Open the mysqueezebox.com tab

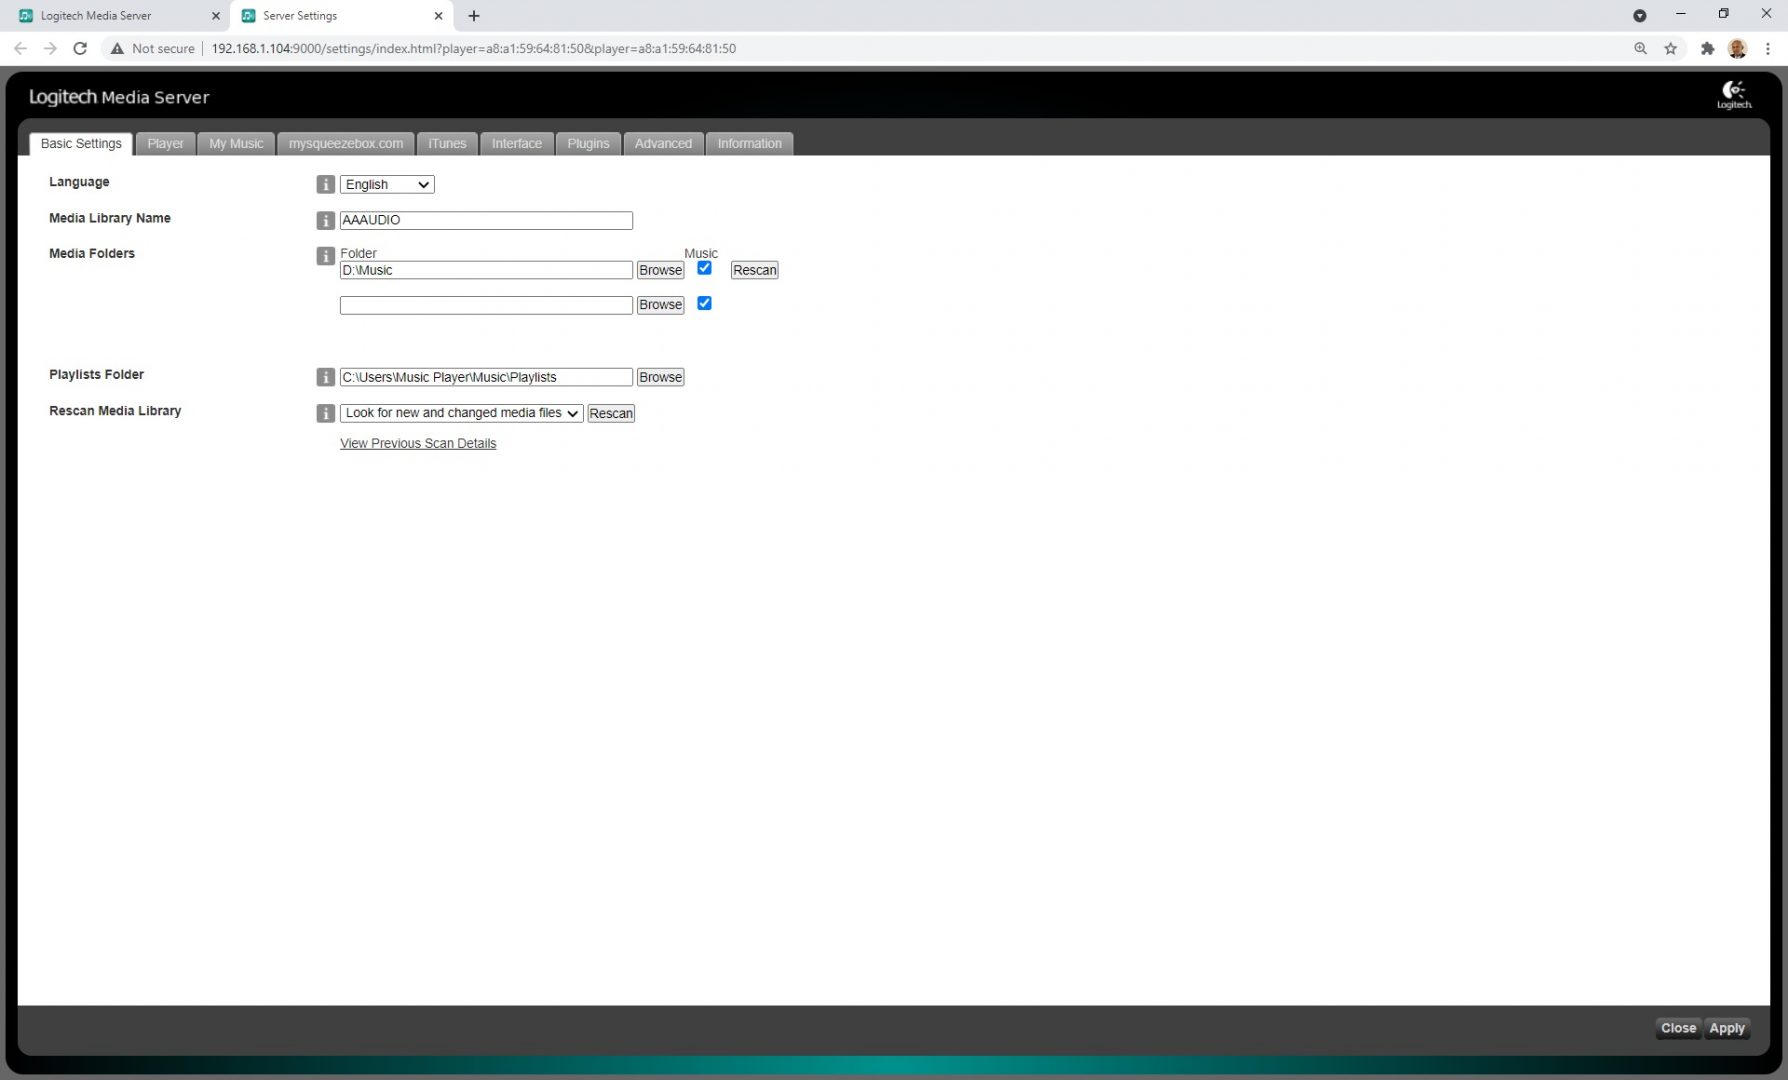click(346, 144)
